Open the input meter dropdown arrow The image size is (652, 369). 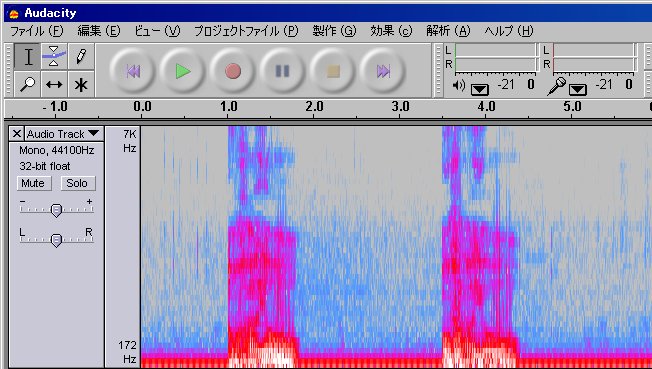tap(578, 89)
